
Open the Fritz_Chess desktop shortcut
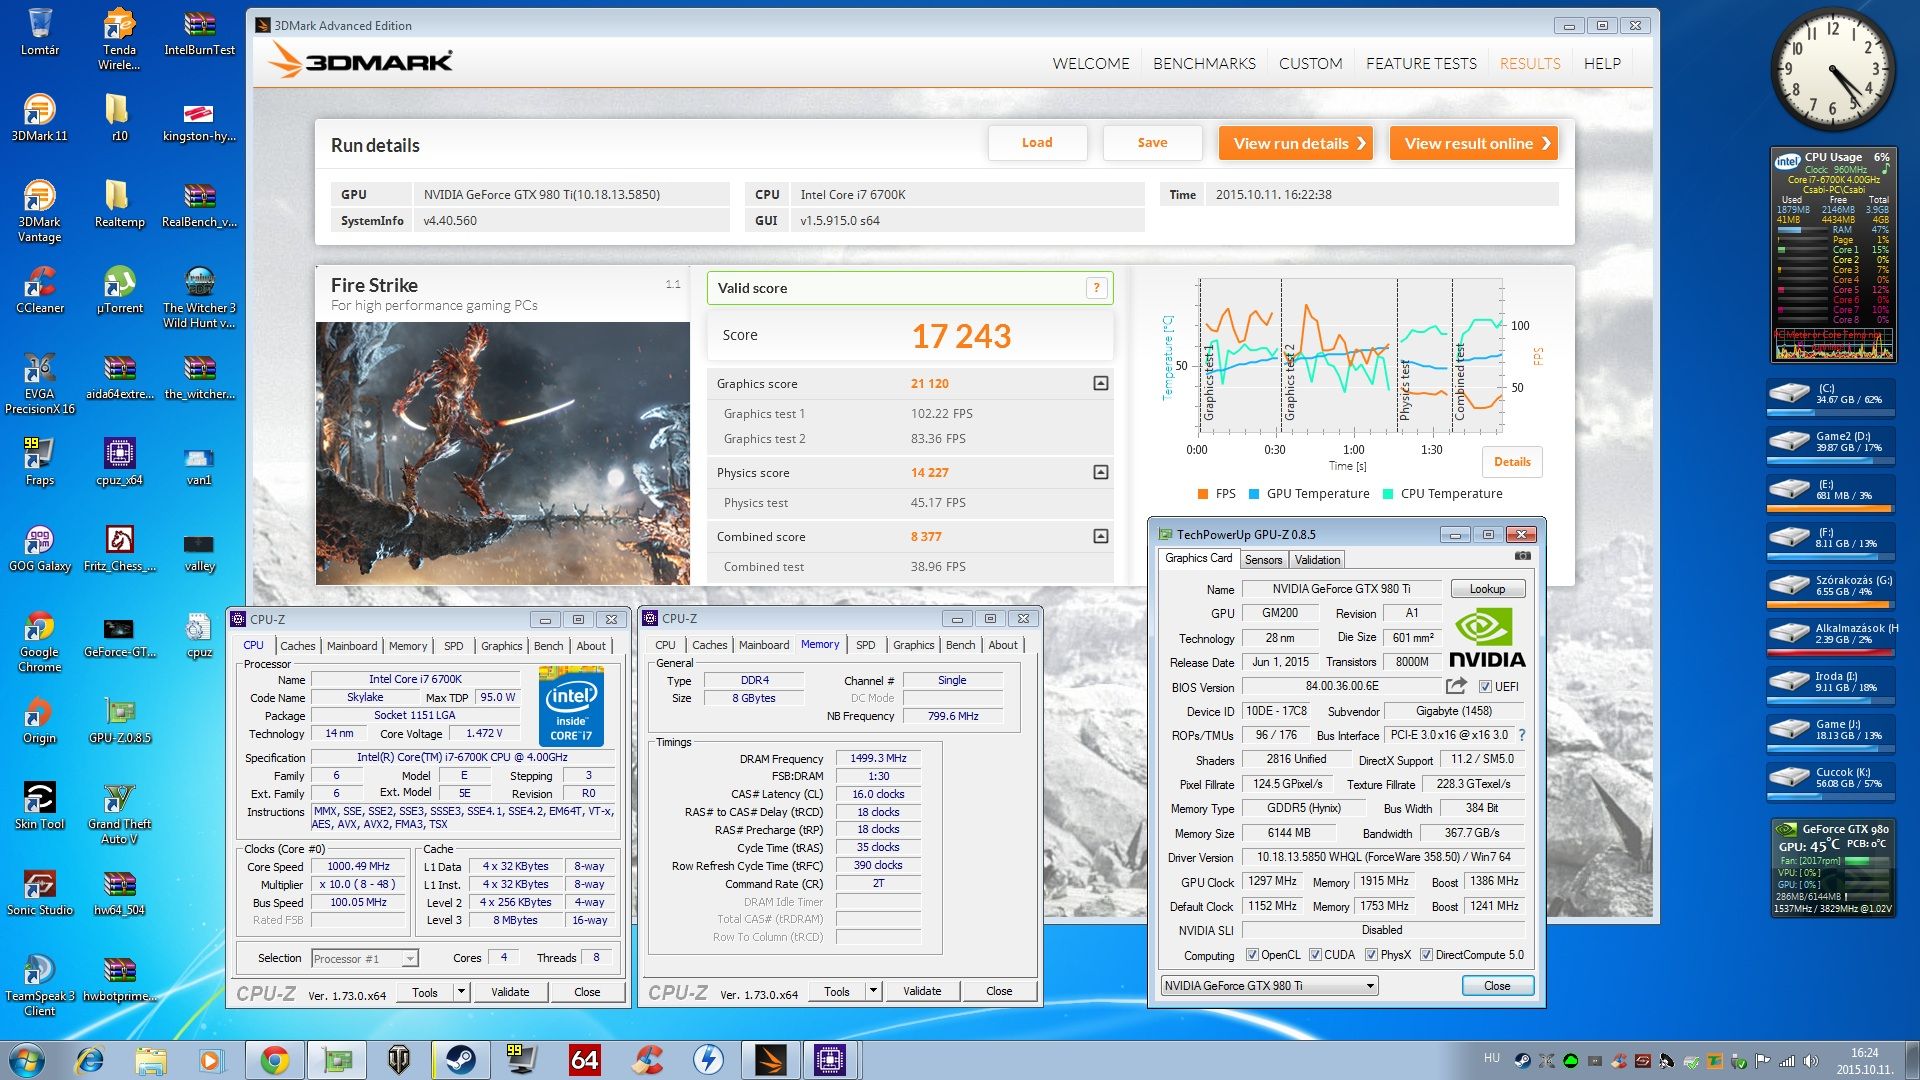[x=119, y=548]
